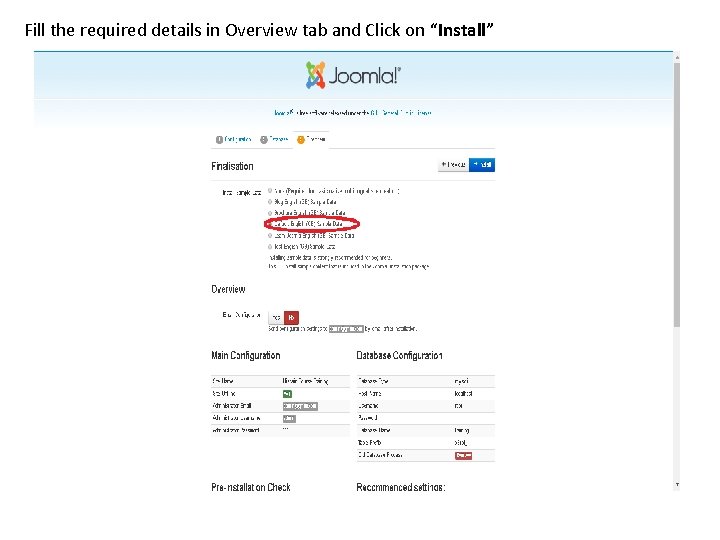Open the Overview step tab

[x=311, y=139]
